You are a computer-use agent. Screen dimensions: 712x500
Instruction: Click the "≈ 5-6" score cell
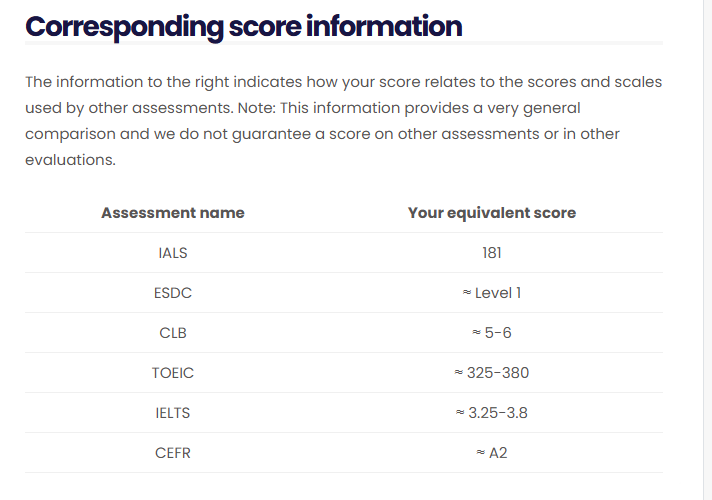click(492, 333)
